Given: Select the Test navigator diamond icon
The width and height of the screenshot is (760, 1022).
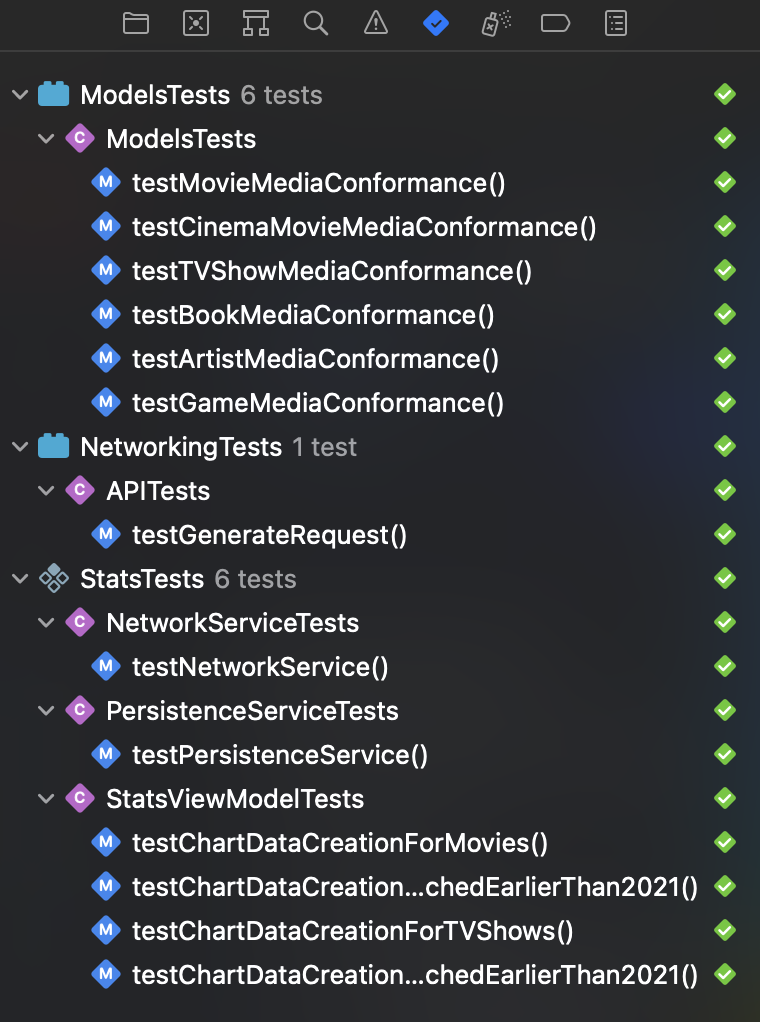Looking at the screenshot, I should click(436, 23).
